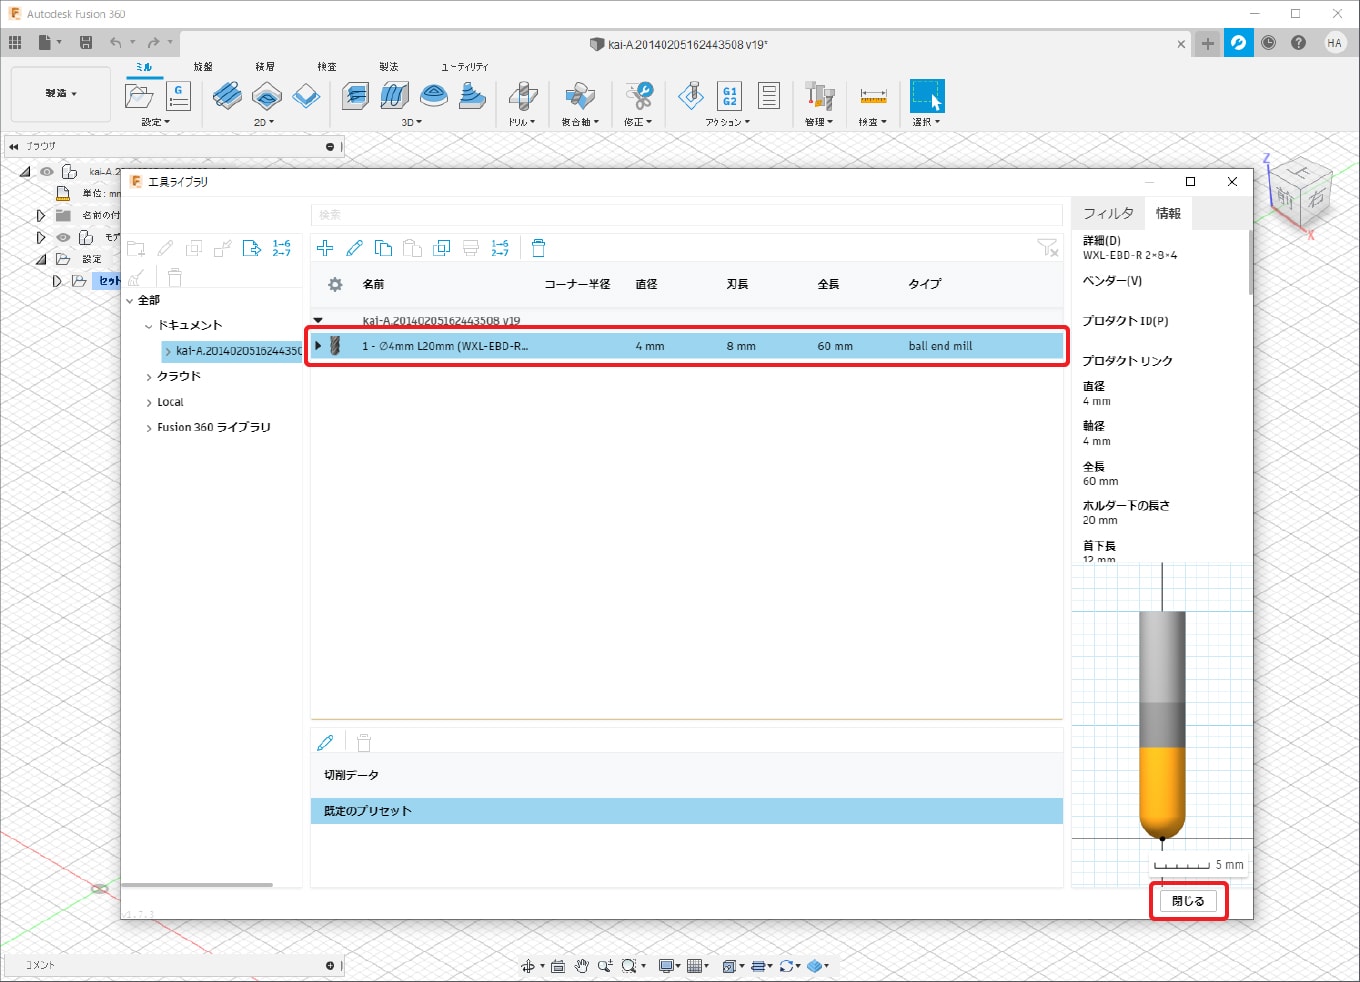The width and height of the screenshot is (1360, 982).
Task: Select the 検査 ribbon tab
Action: click(327, 67)
